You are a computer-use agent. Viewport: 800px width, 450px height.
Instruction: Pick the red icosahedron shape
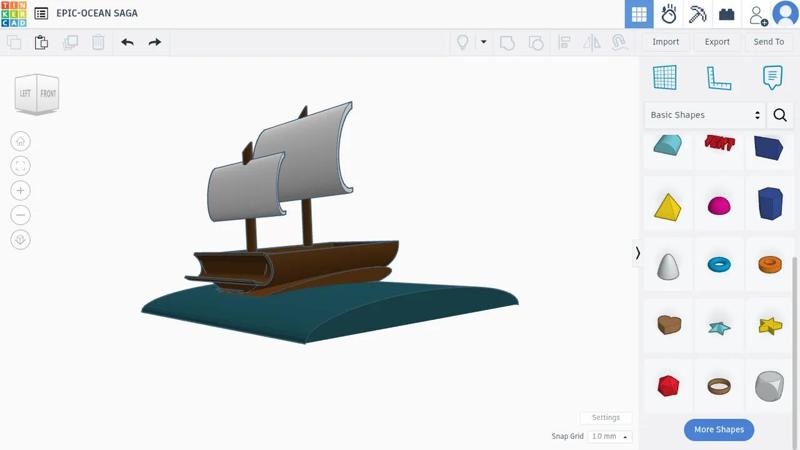[668, 386]
